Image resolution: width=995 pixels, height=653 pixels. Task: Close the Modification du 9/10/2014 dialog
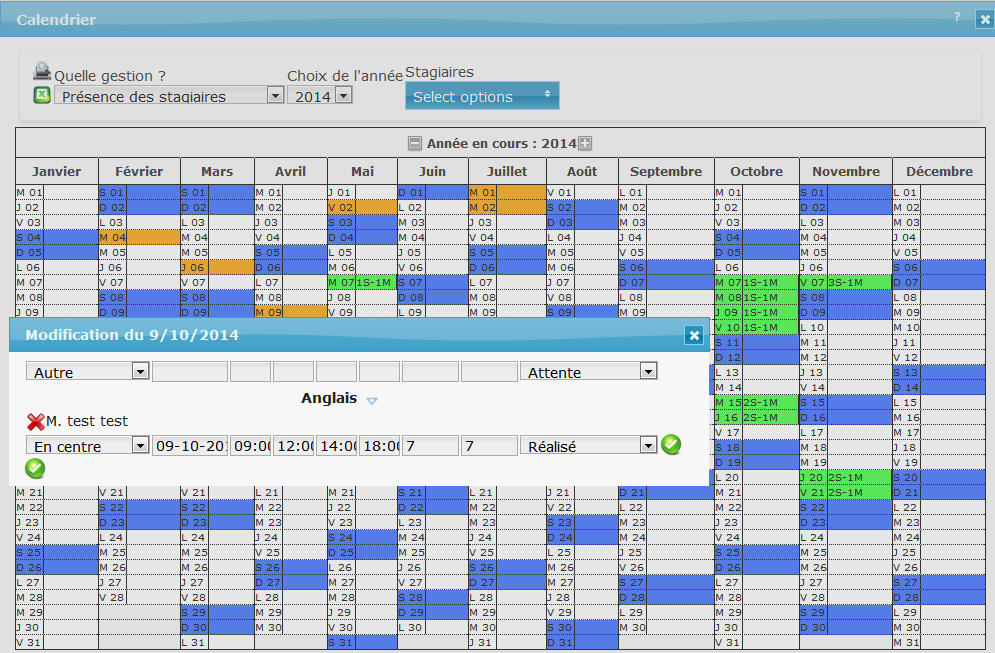click(x=694, y=335)
